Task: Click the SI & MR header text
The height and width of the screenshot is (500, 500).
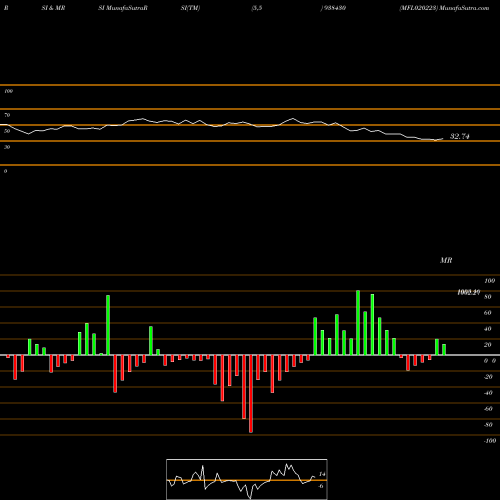Action: [53, 8]
